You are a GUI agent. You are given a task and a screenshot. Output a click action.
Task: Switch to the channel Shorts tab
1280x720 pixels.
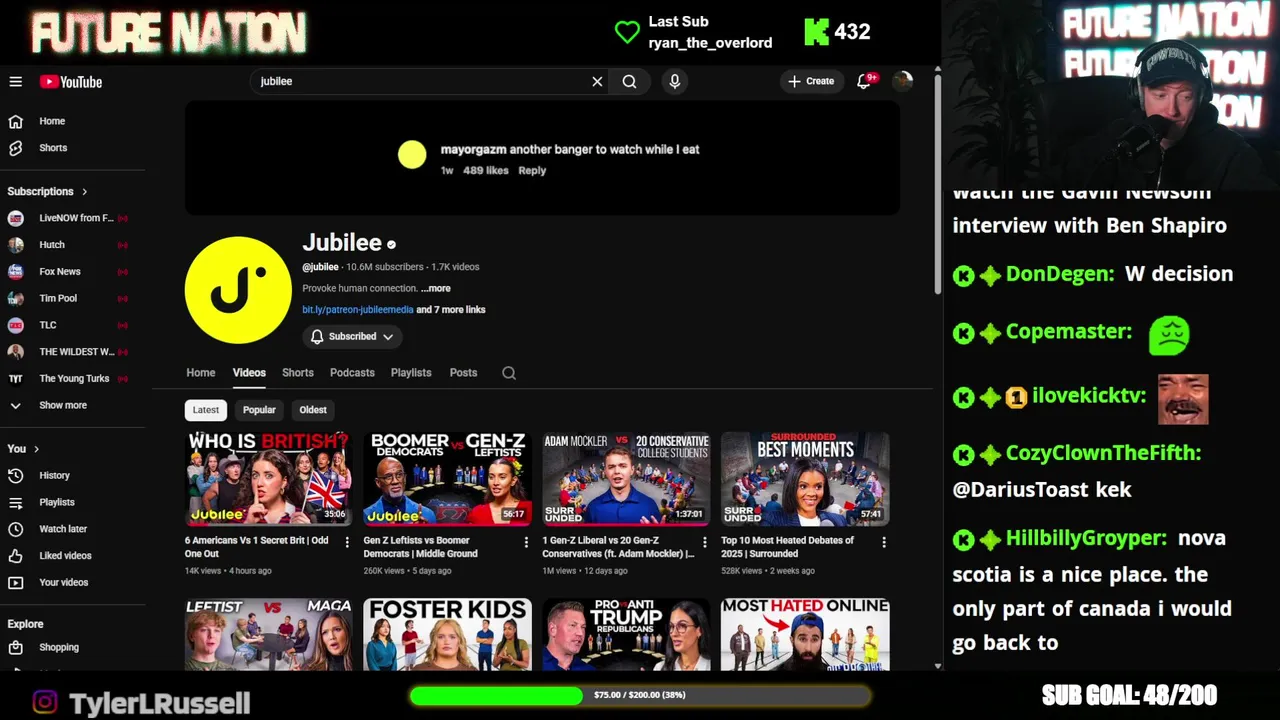[298, 373]
